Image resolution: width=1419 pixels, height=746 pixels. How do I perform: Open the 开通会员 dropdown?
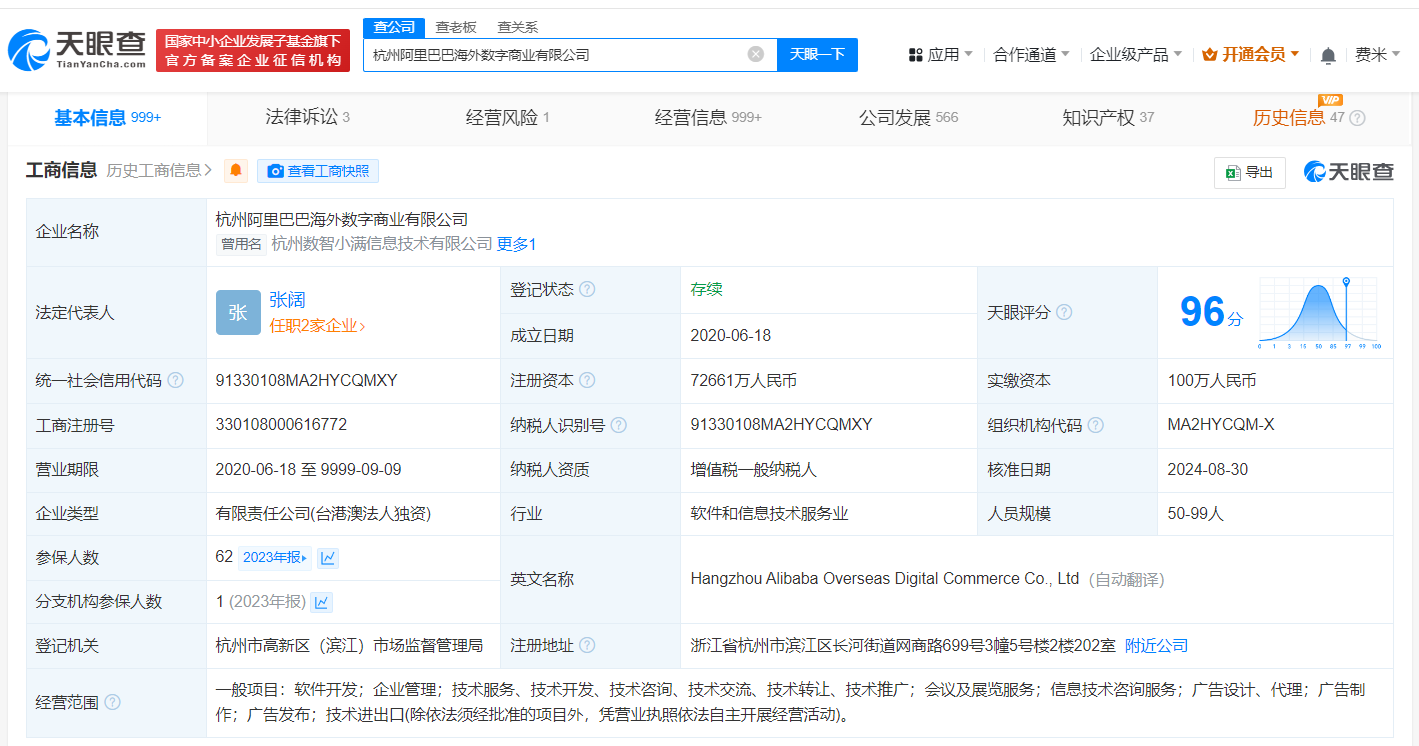coord(1250,54)
